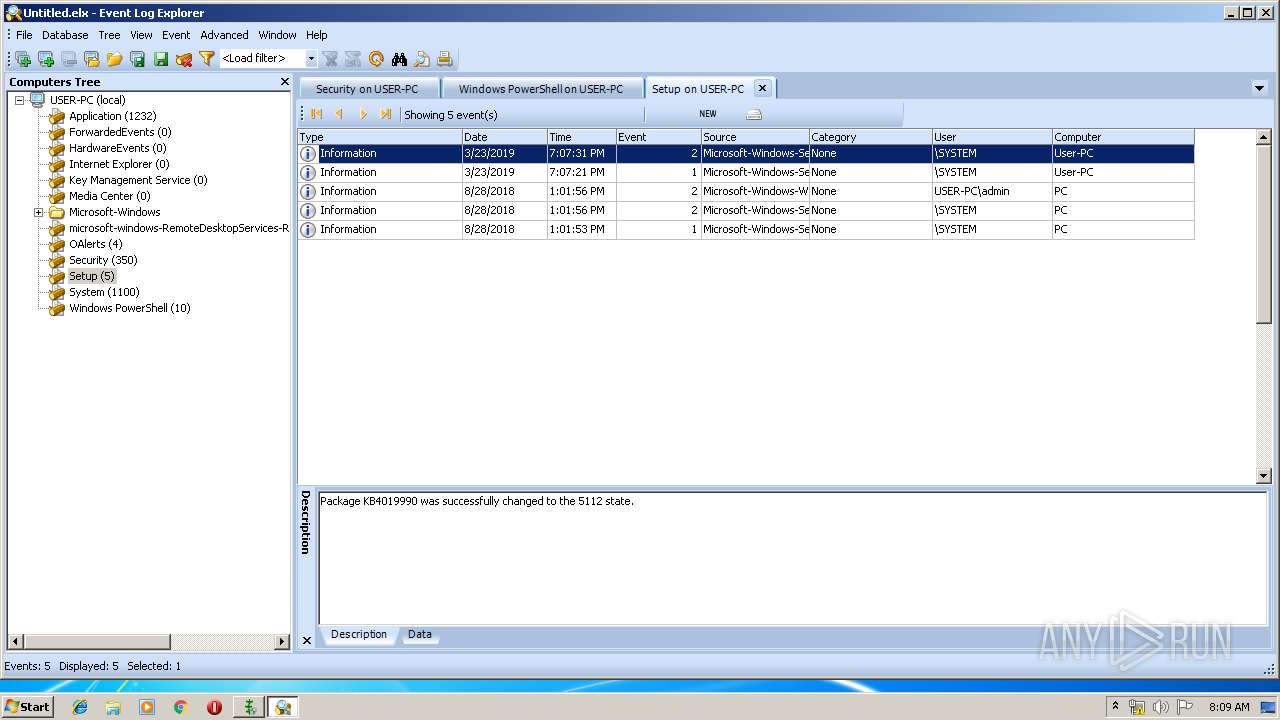Image resolution: width=1280 pixels, height=720 pixels.
Task: Open the Windows Start menu
Action: (27, 706)
